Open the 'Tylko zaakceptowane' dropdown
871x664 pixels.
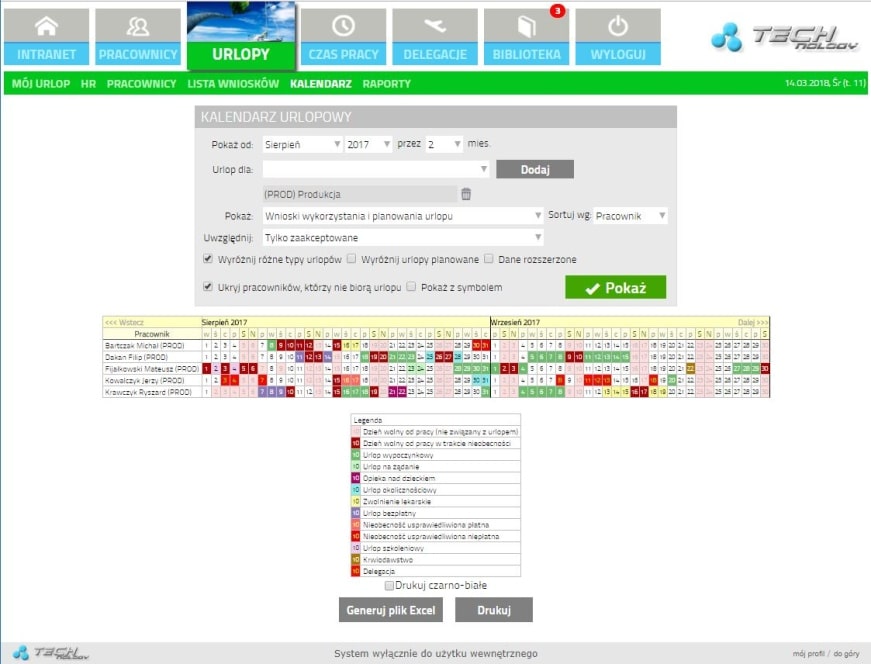pyautogui.click(x=403, y=238)
